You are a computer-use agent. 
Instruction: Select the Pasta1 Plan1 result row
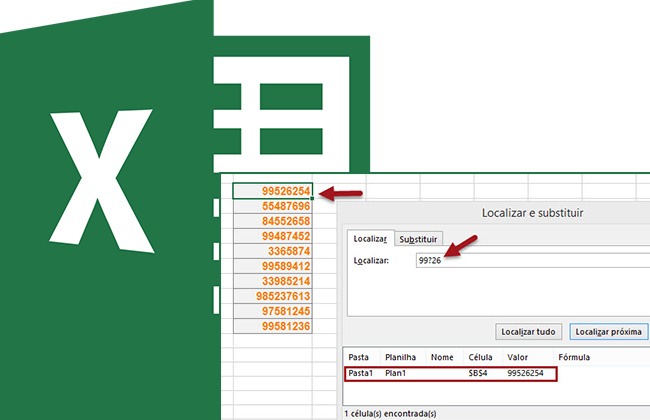pos(451,373)
